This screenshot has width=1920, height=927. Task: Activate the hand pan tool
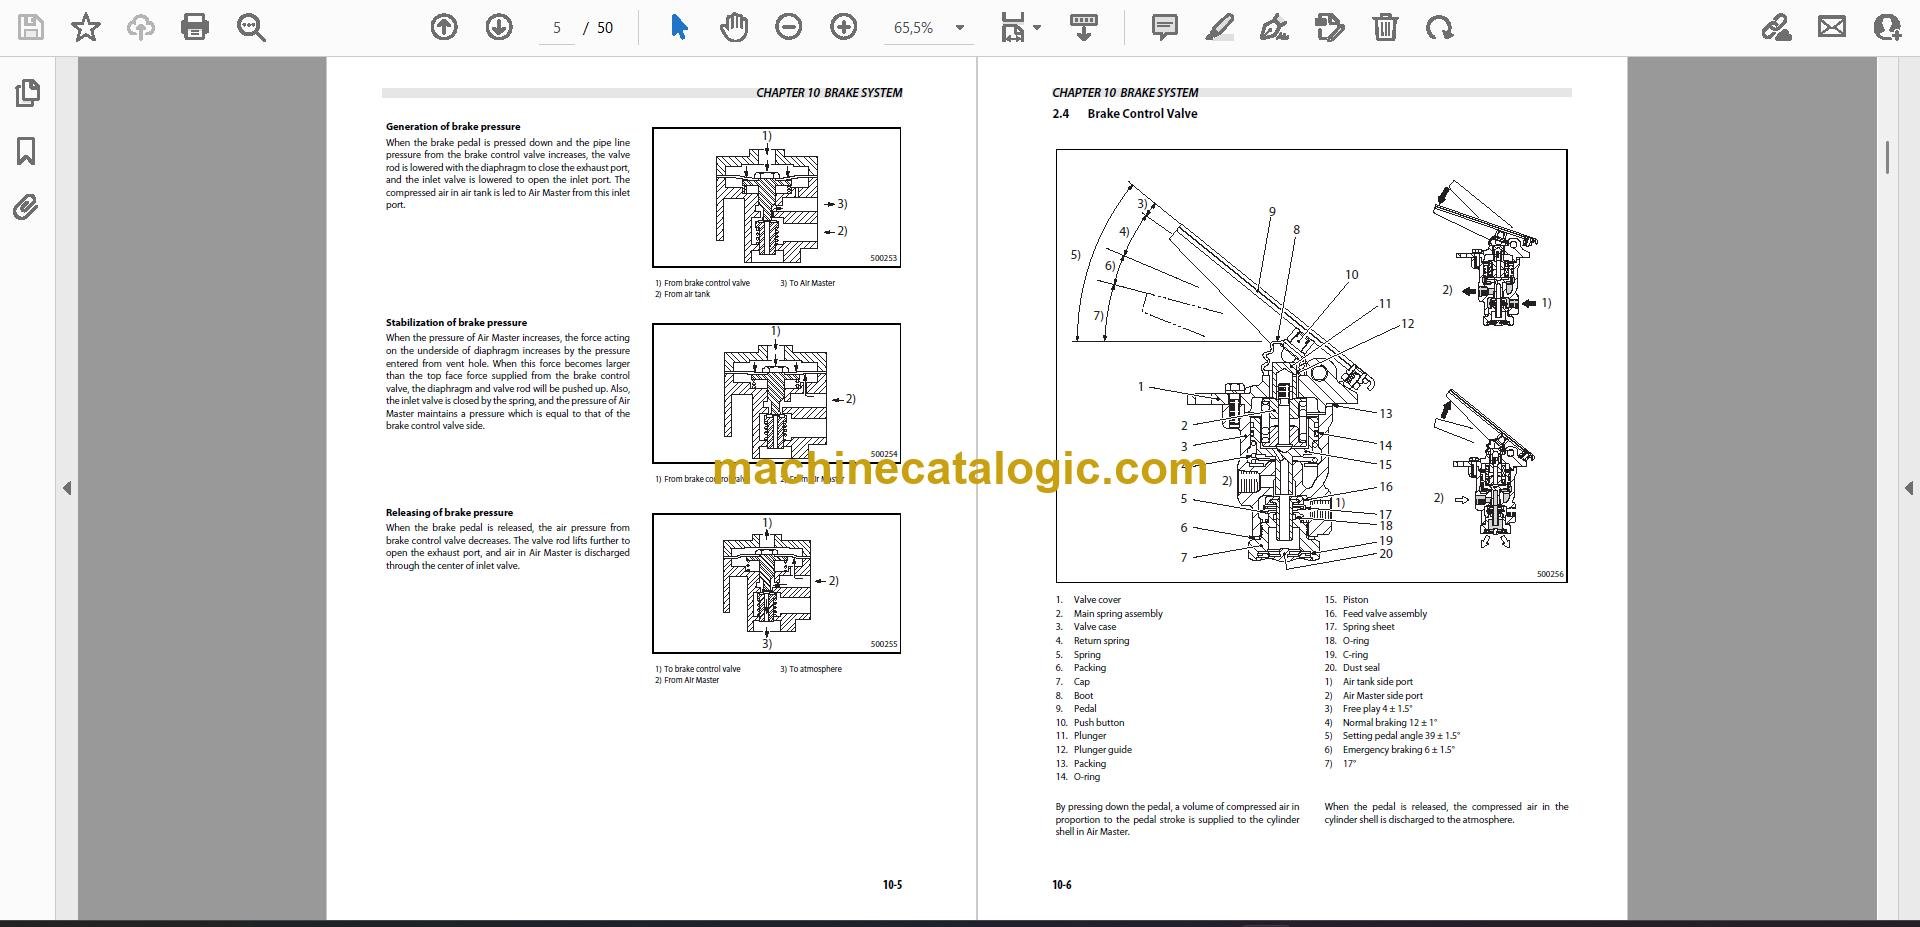pos(734,27)
